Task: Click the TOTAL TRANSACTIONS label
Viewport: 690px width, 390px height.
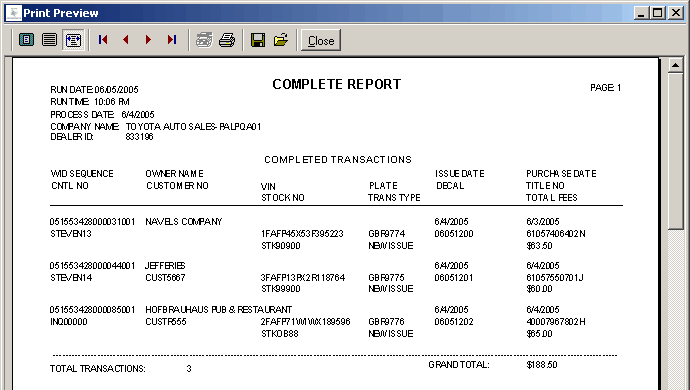Action: point(98,368)
